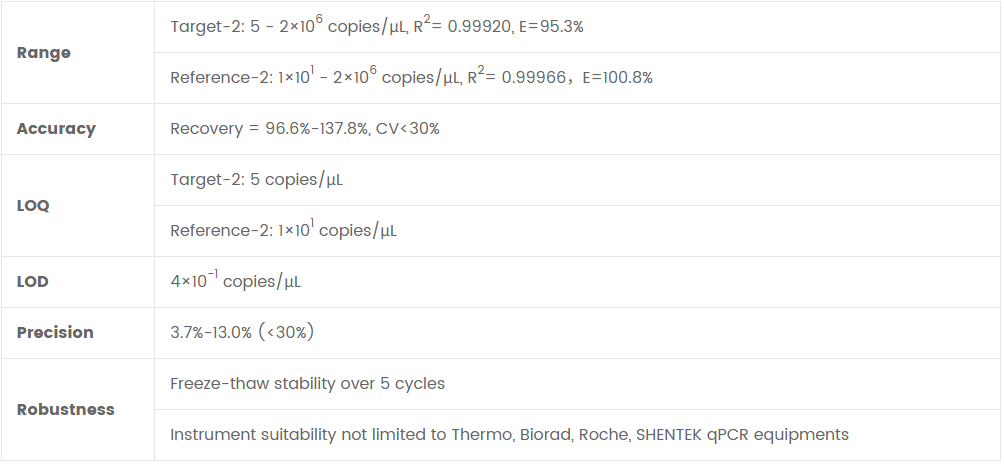The height and width of the screenshot is (464, 1004).
Task: Select the Accuracy row label
Action: (x=56, y=129)
